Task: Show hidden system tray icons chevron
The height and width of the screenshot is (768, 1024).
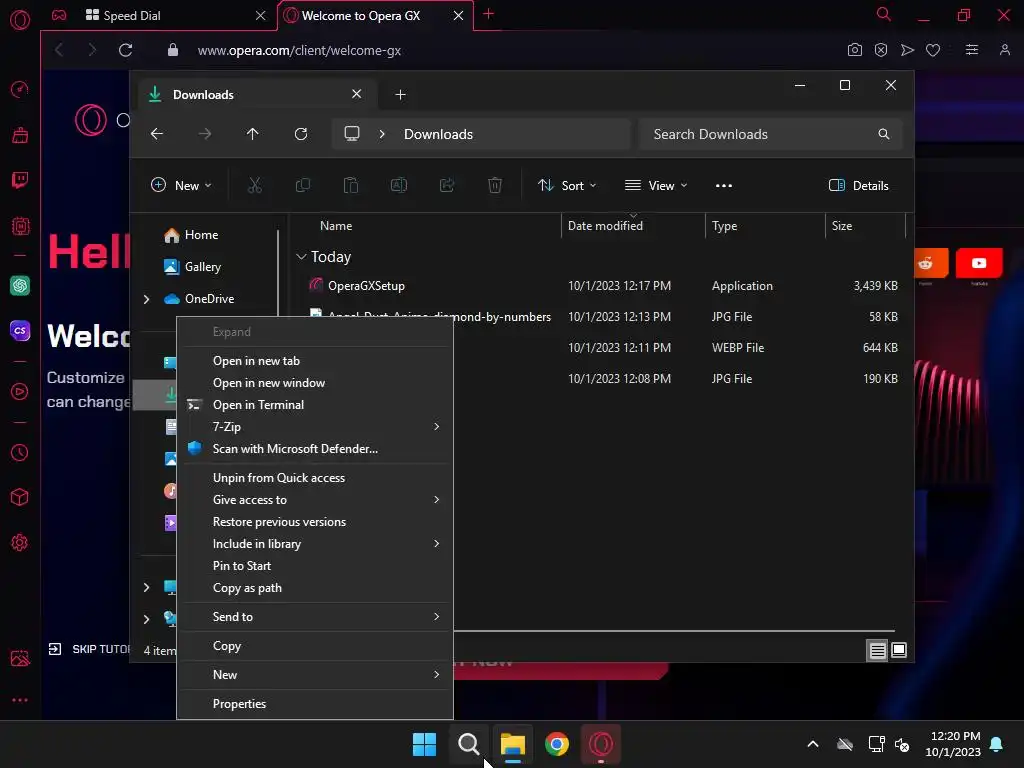Action: click(812, 744)
